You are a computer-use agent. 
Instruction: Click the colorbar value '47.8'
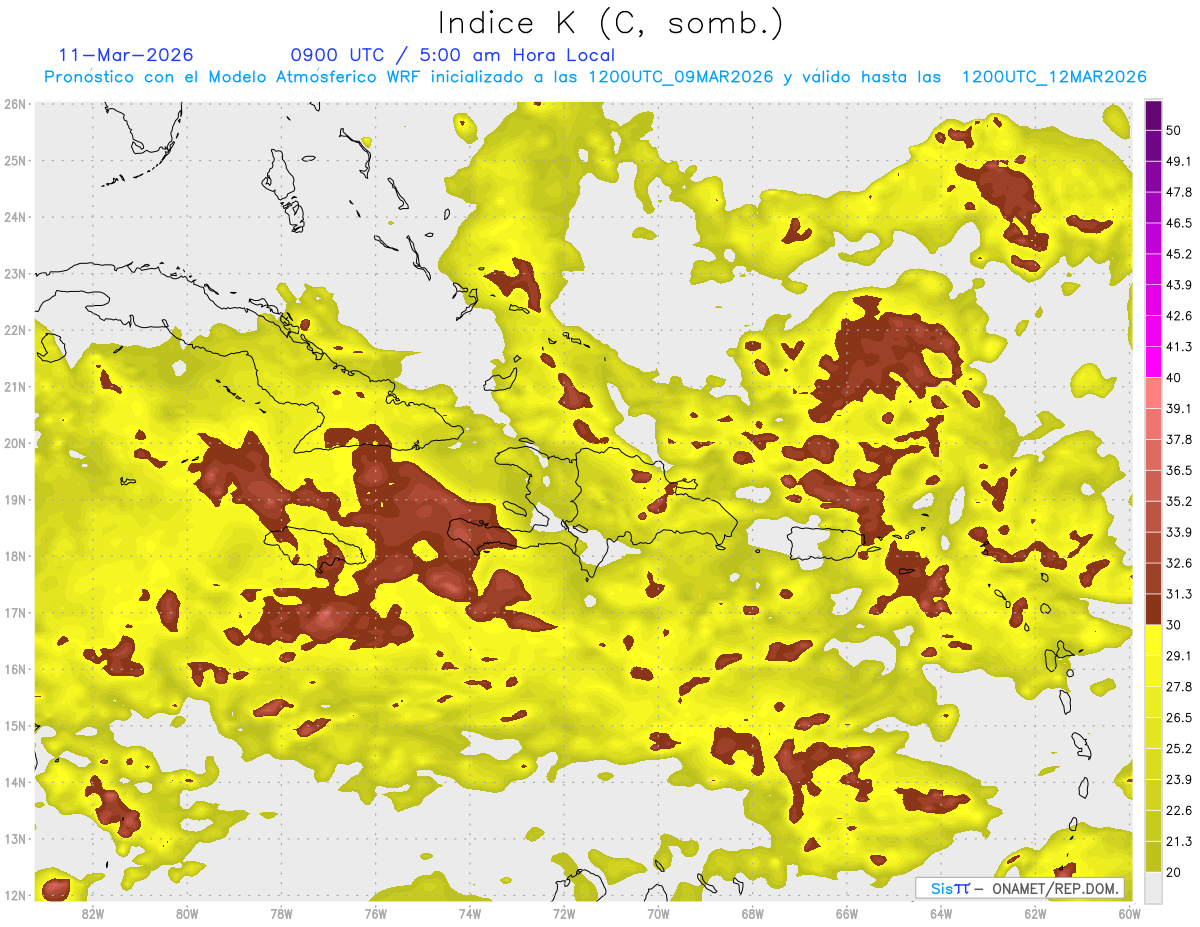point(1178,192)
